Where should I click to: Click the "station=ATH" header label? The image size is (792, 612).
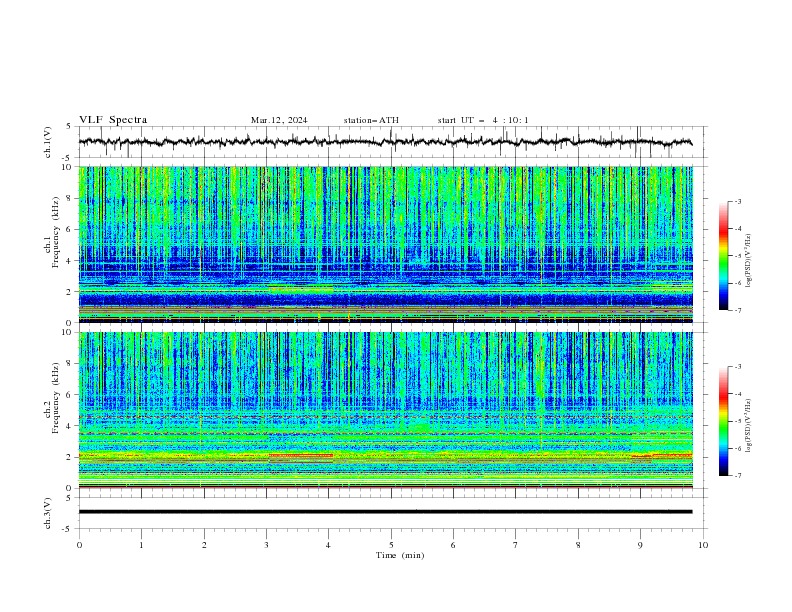click(371, 120)
